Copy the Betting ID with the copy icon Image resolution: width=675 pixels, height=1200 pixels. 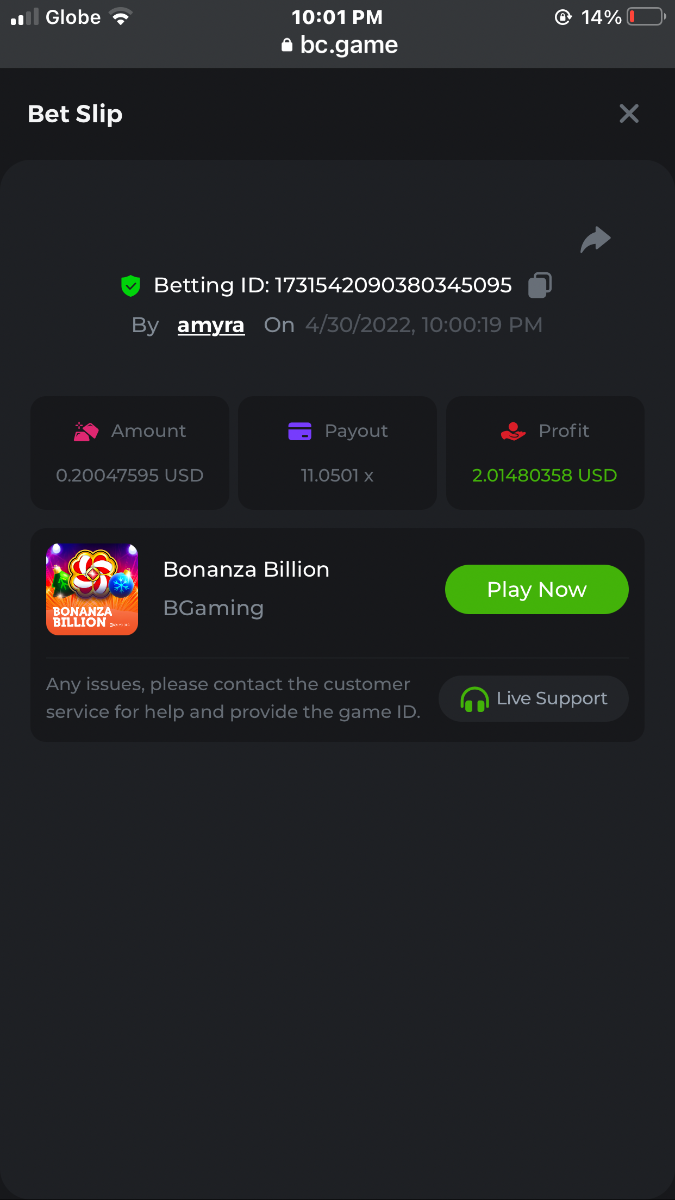point(539,285)
